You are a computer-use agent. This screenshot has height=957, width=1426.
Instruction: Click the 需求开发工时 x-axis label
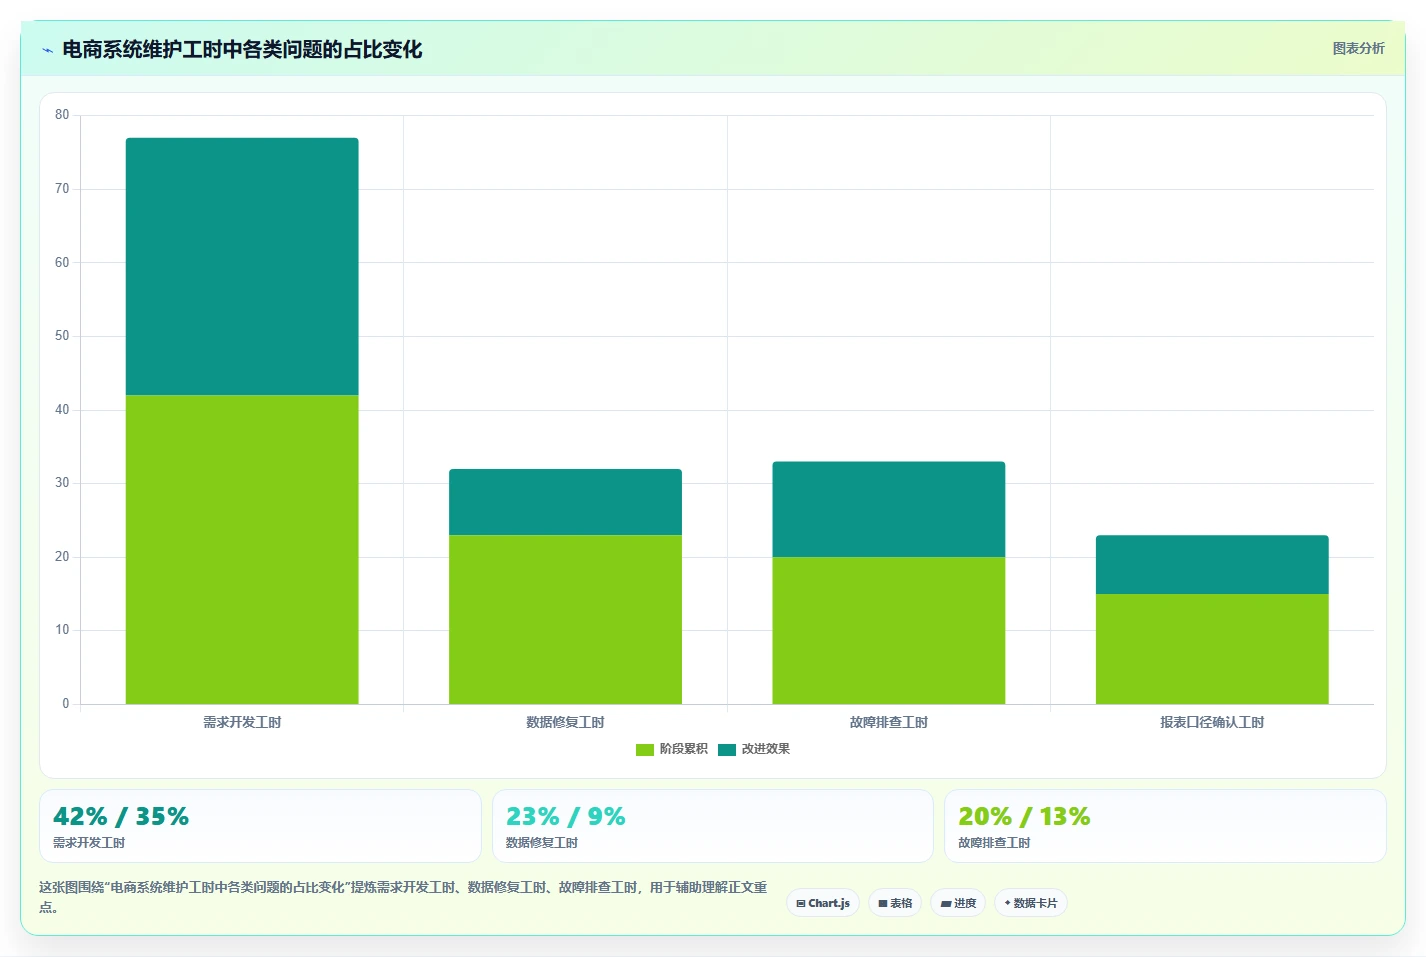(x=242, y=722)
